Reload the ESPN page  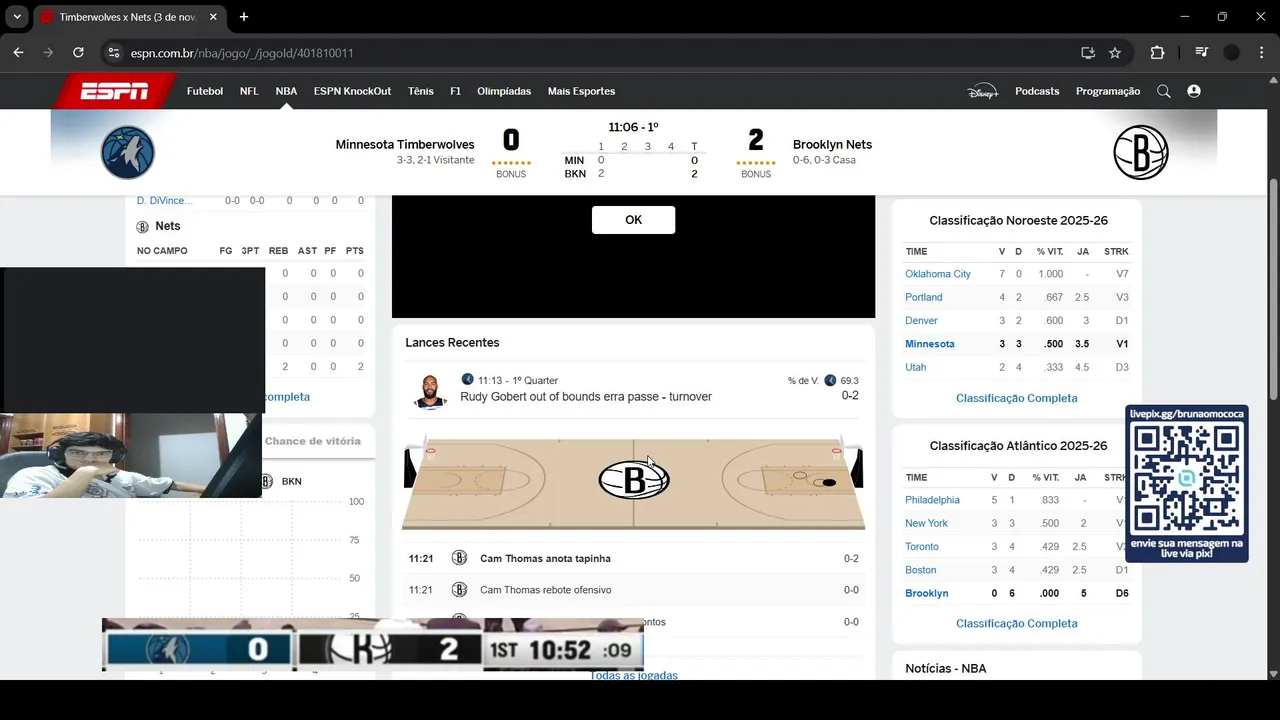coord(78,53)
